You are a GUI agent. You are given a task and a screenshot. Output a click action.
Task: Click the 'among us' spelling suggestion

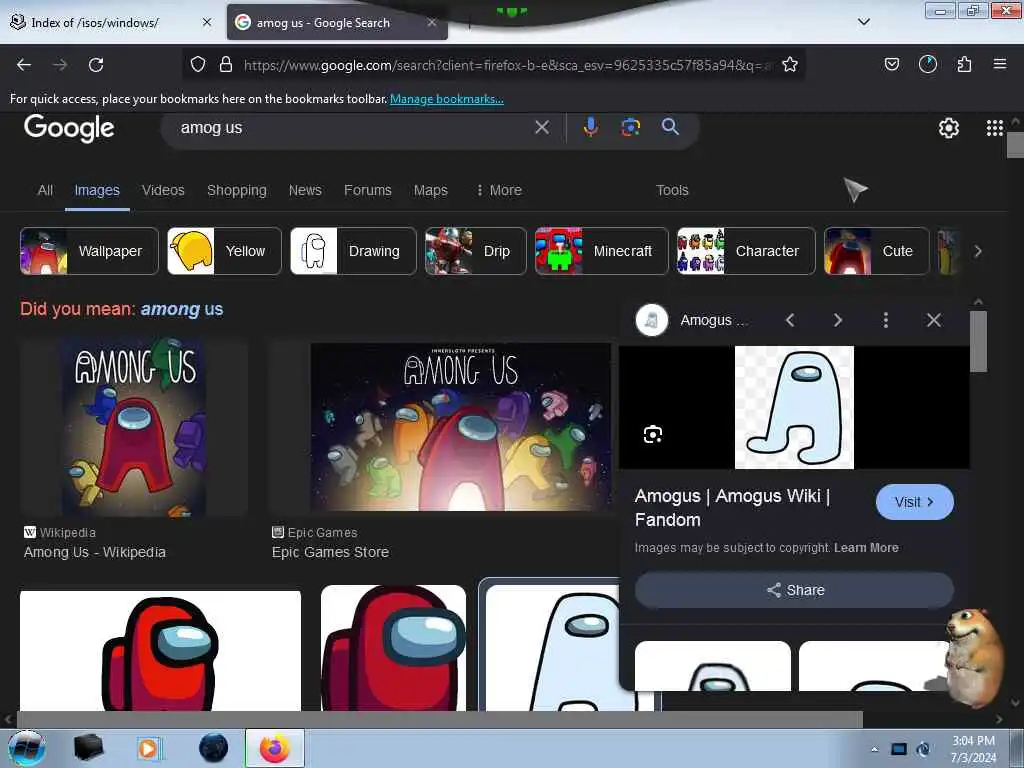point(182,309)
